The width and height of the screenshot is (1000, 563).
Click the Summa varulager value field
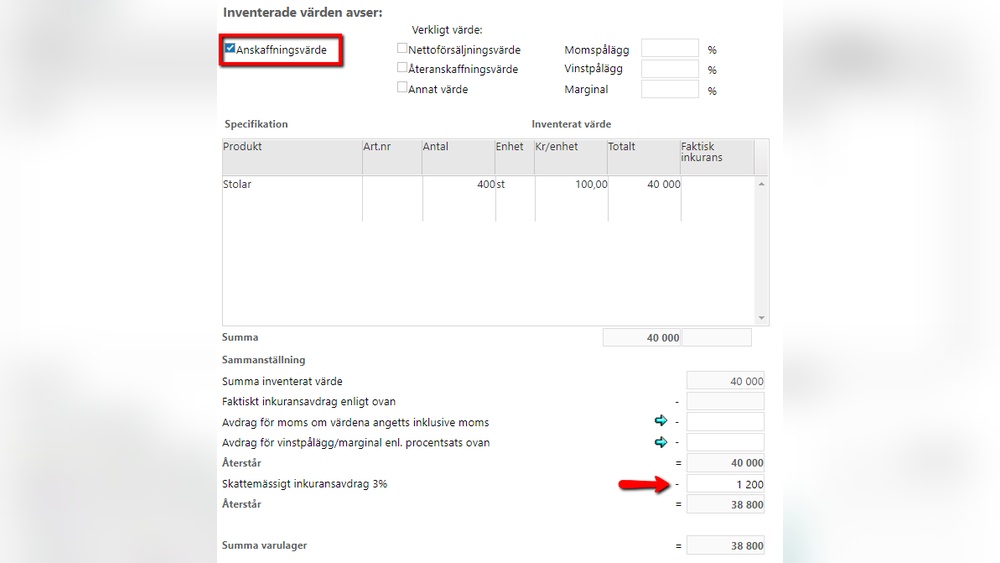click(725, 546)
